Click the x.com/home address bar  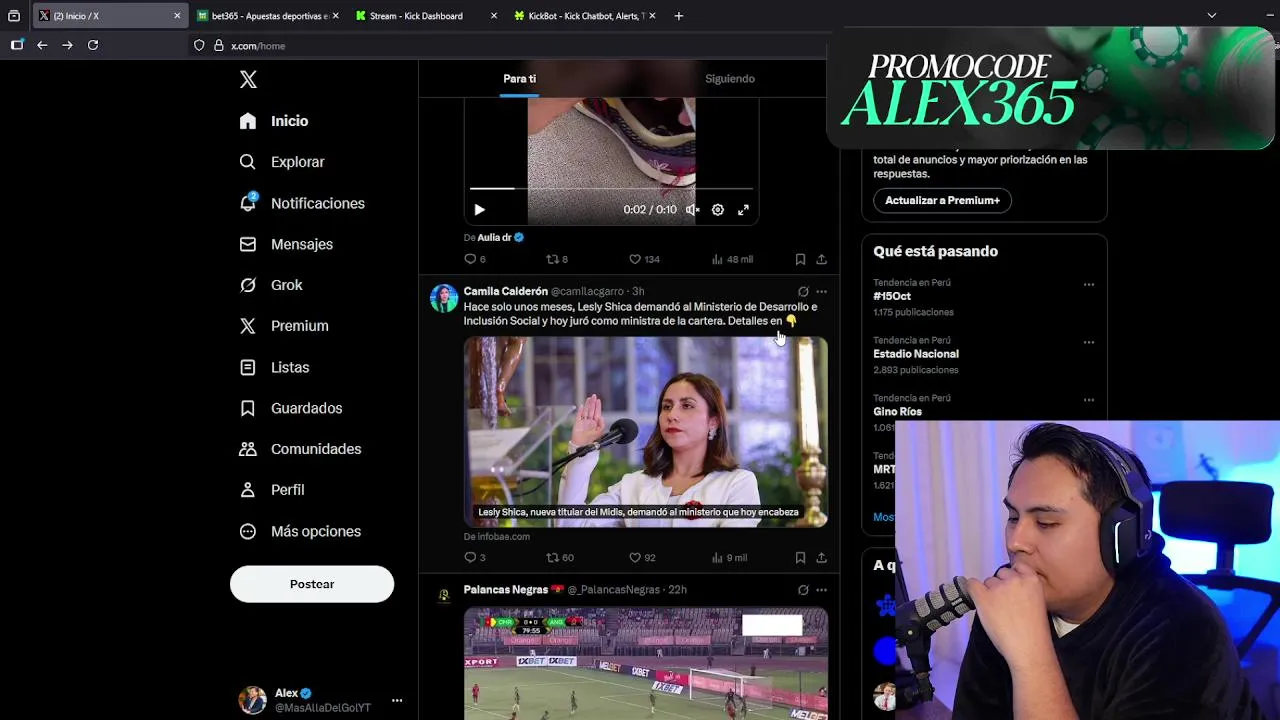click(x=510, y=45)
